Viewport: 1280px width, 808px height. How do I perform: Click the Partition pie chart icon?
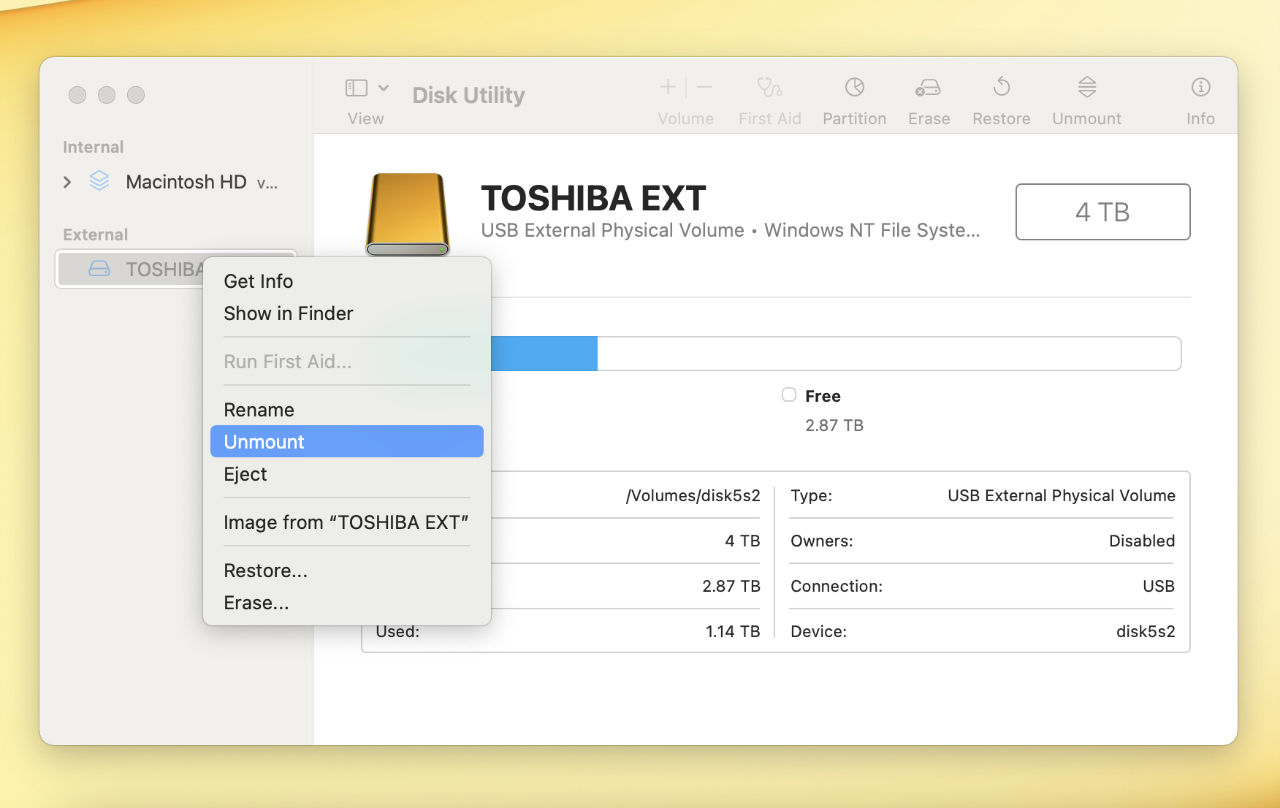coord(854,87)
